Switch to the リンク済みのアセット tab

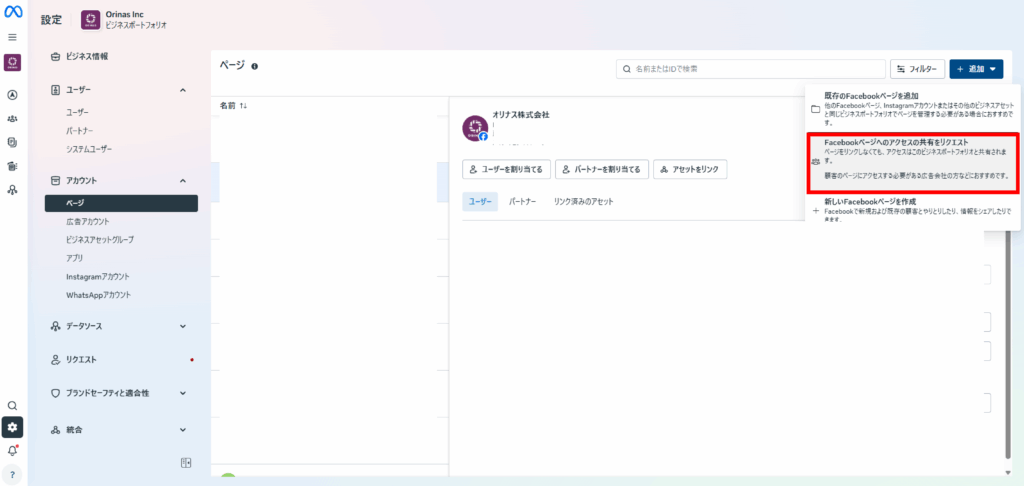[x=583, y=202]
